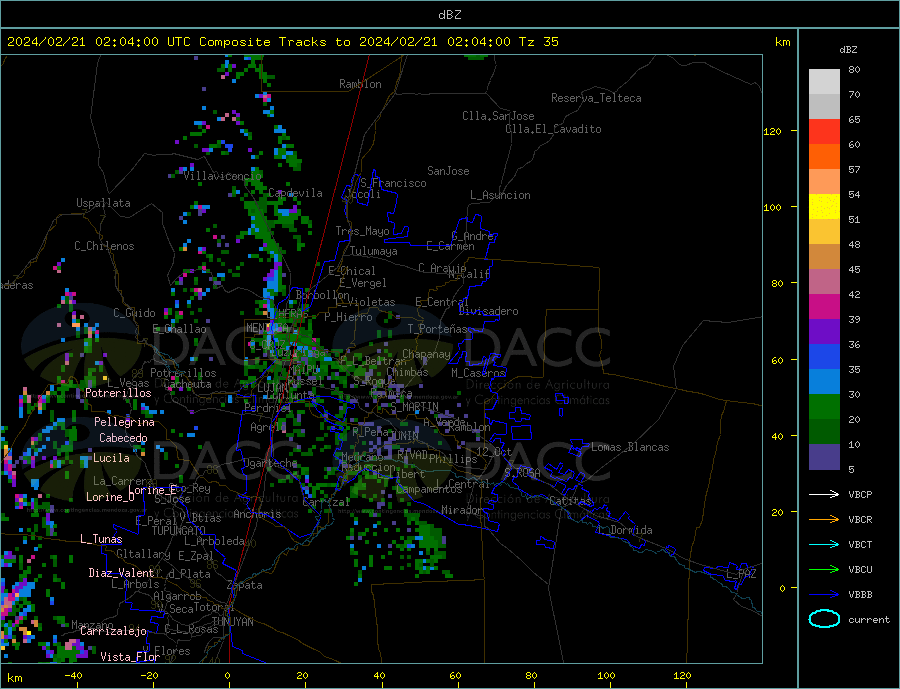Click the 120 km mark on right axis

(772, 131)
